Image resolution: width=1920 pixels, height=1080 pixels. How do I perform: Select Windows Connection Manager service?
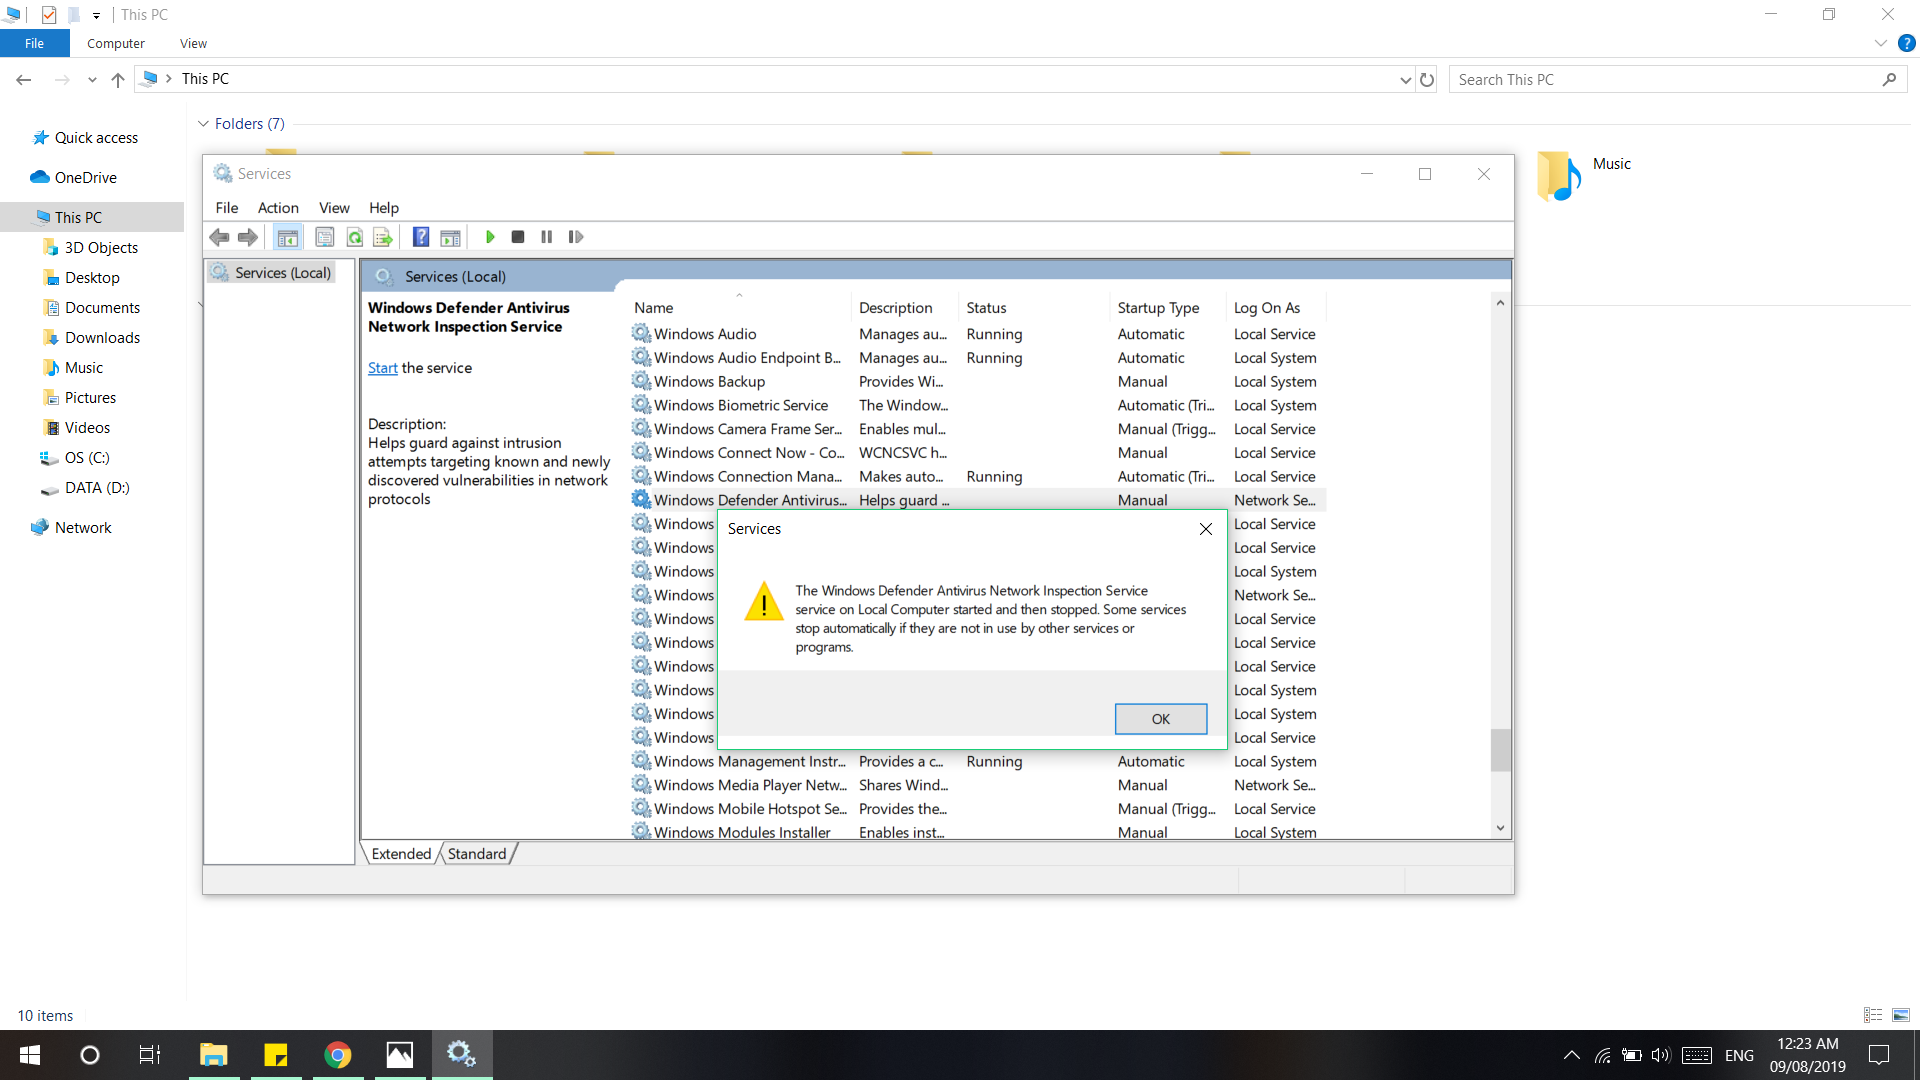[x=978, y=477]
